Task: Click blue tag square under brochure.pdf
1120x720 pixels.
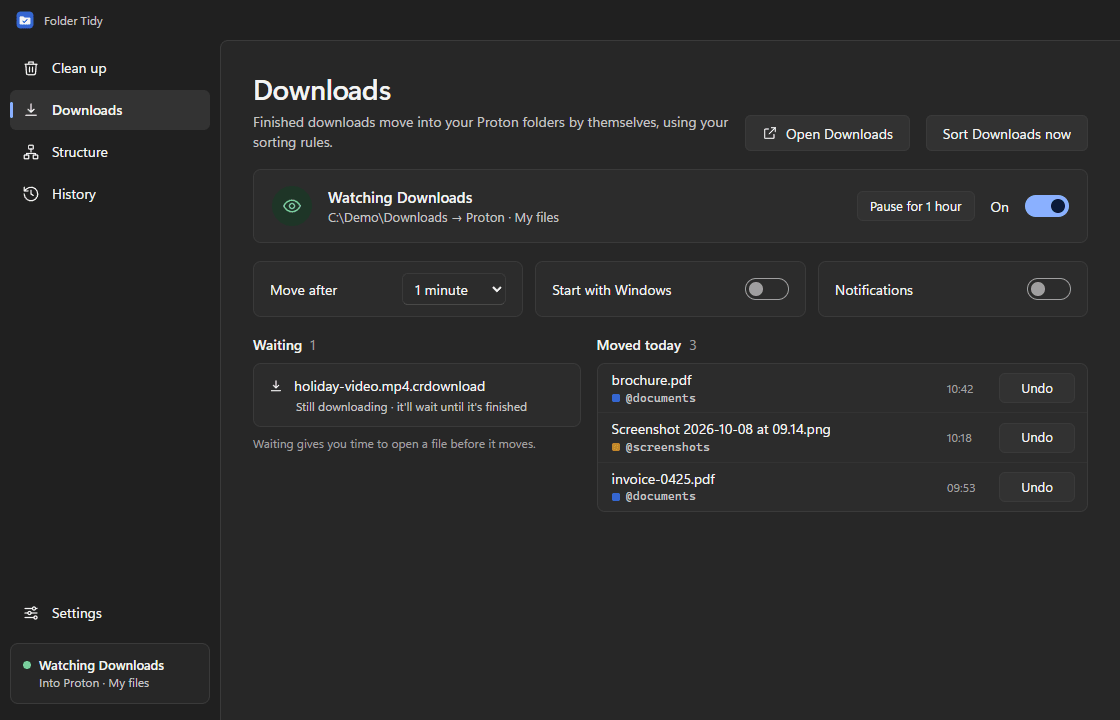Action: click(x=616, y=399)
